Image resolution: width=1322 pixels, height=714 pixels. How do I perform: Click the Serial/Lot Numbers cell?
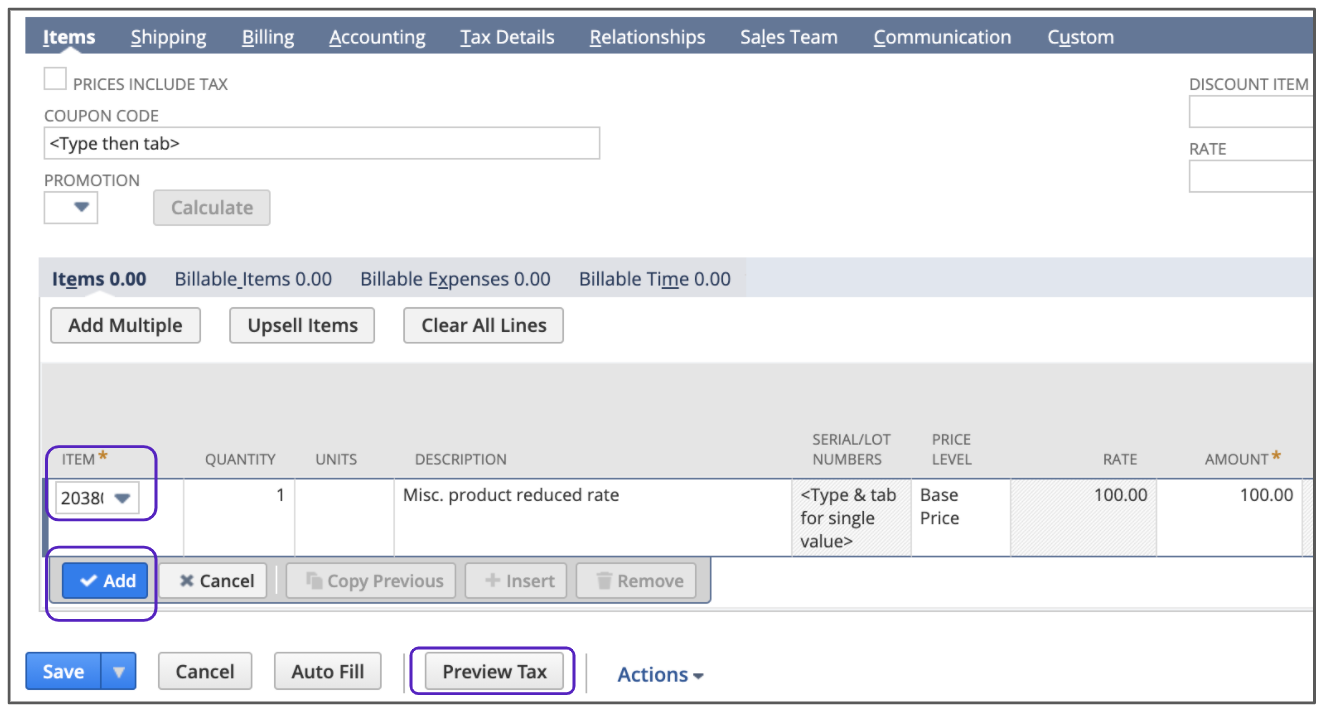tap(850, 518)
